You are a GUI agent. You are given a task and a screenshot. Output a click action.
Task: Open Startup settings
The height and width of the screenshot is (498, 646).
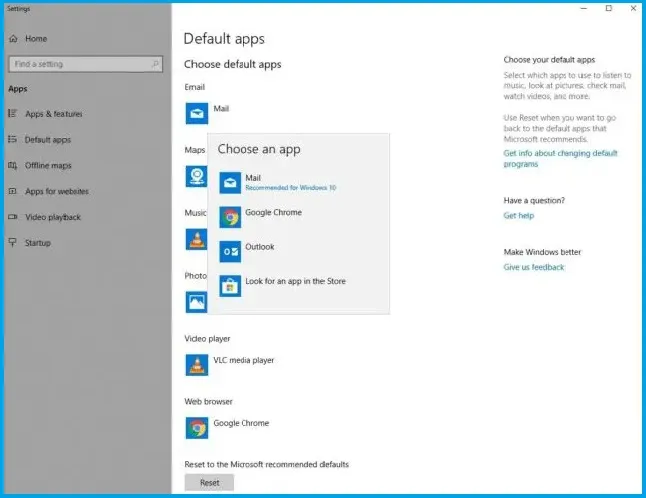[x=37, y=243]
